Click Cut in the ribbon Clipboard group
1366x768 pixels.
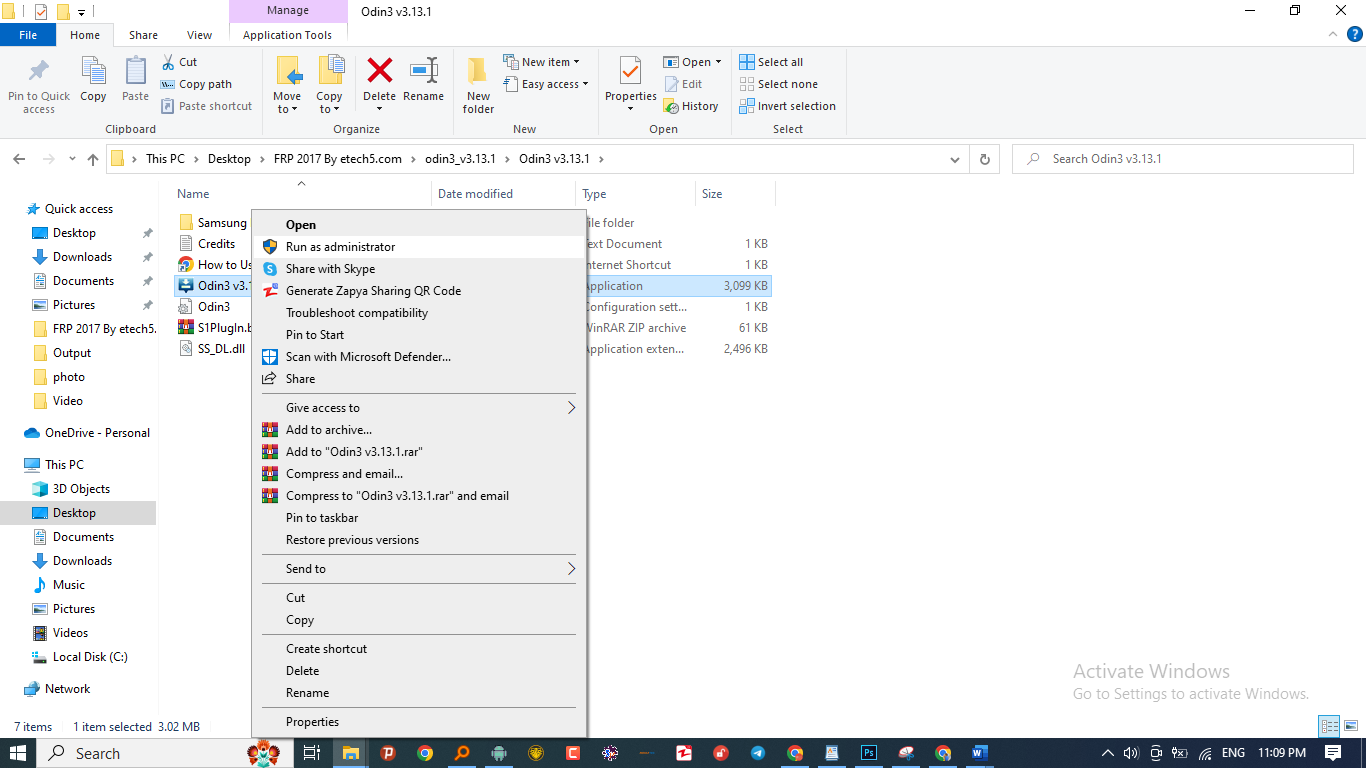[x=180, y=62]
